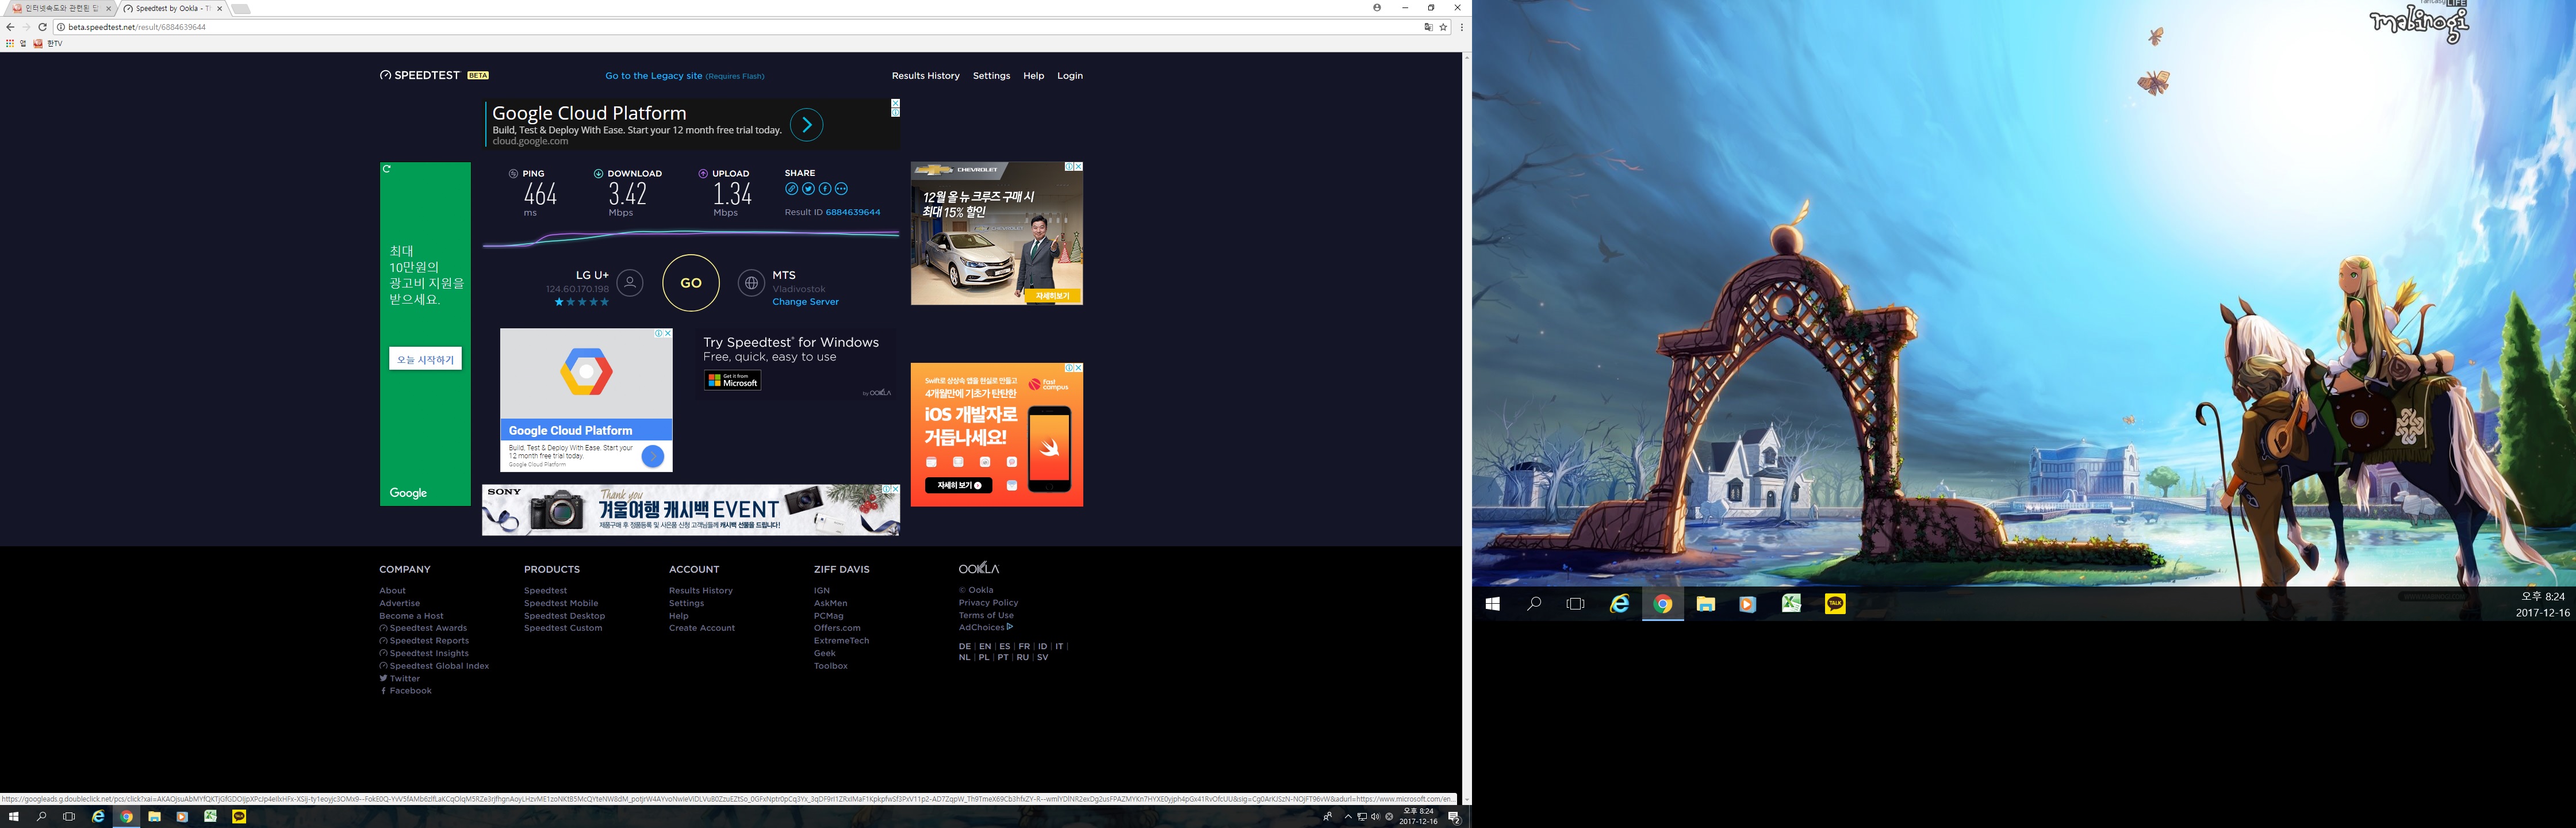The image size is (2576, 828).
Task: Open Result ID 6884639644 link
Action: pos(853,212)
